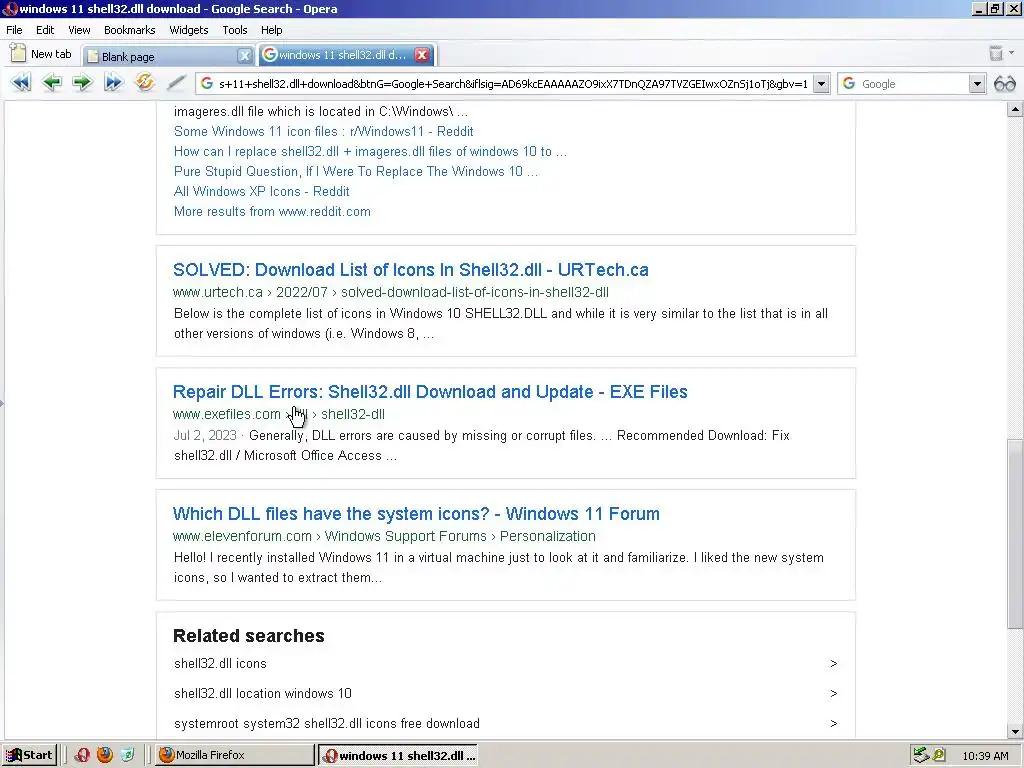Expand the closed tabs trash dropdown arrow
Viewport: 1024px width, 768px height.
1012,53
